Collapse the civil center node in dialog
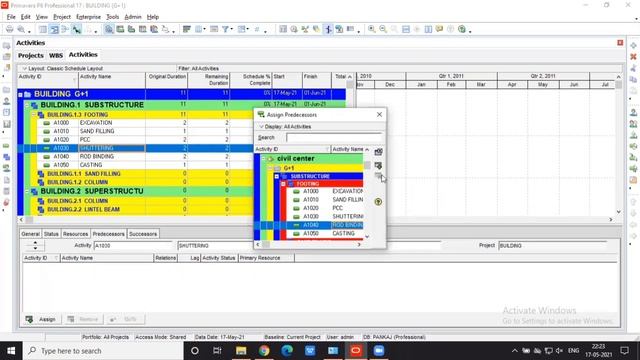The height and width of the screenshot is (360, 640). 264,158
